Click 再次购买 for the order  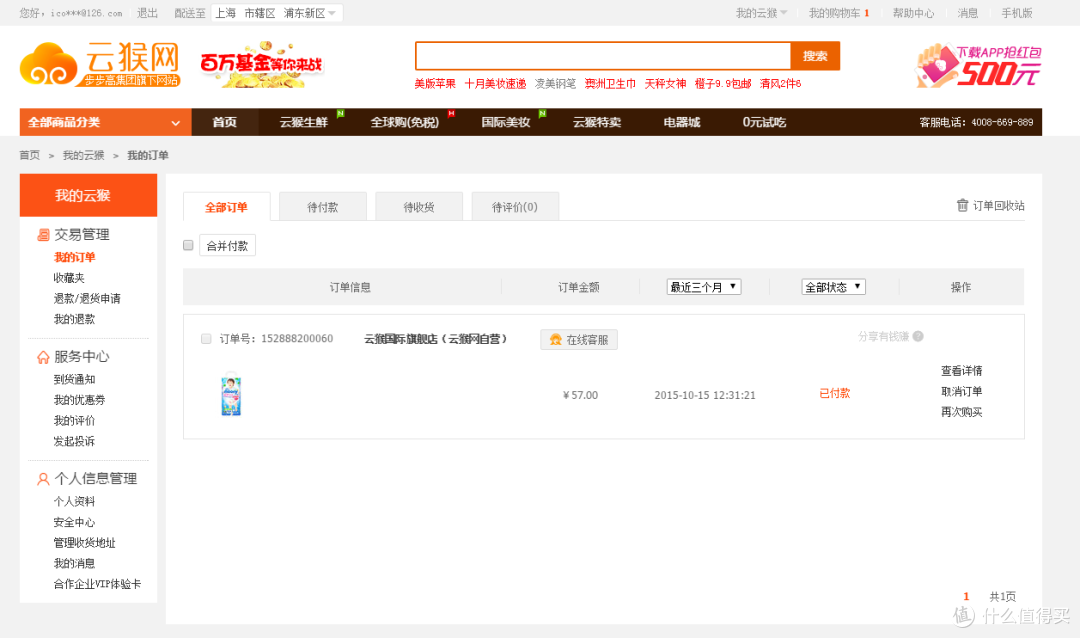click(962, 412)
